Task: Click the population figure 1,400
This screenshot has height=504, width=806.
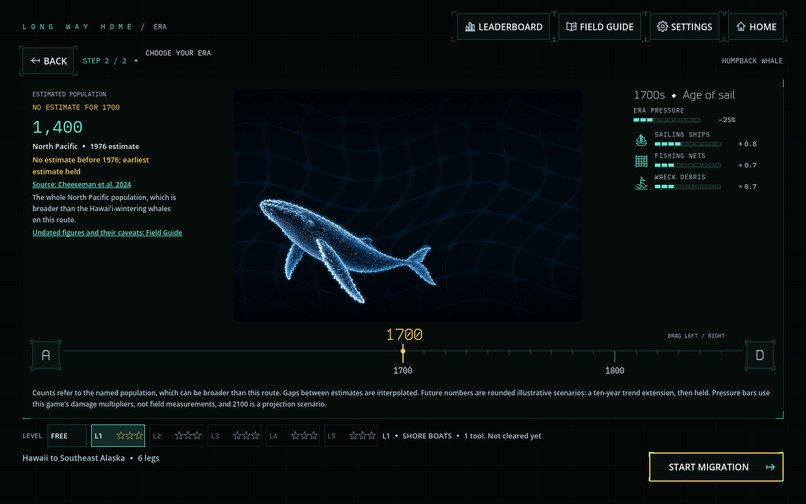Action: tap(58, 127)
